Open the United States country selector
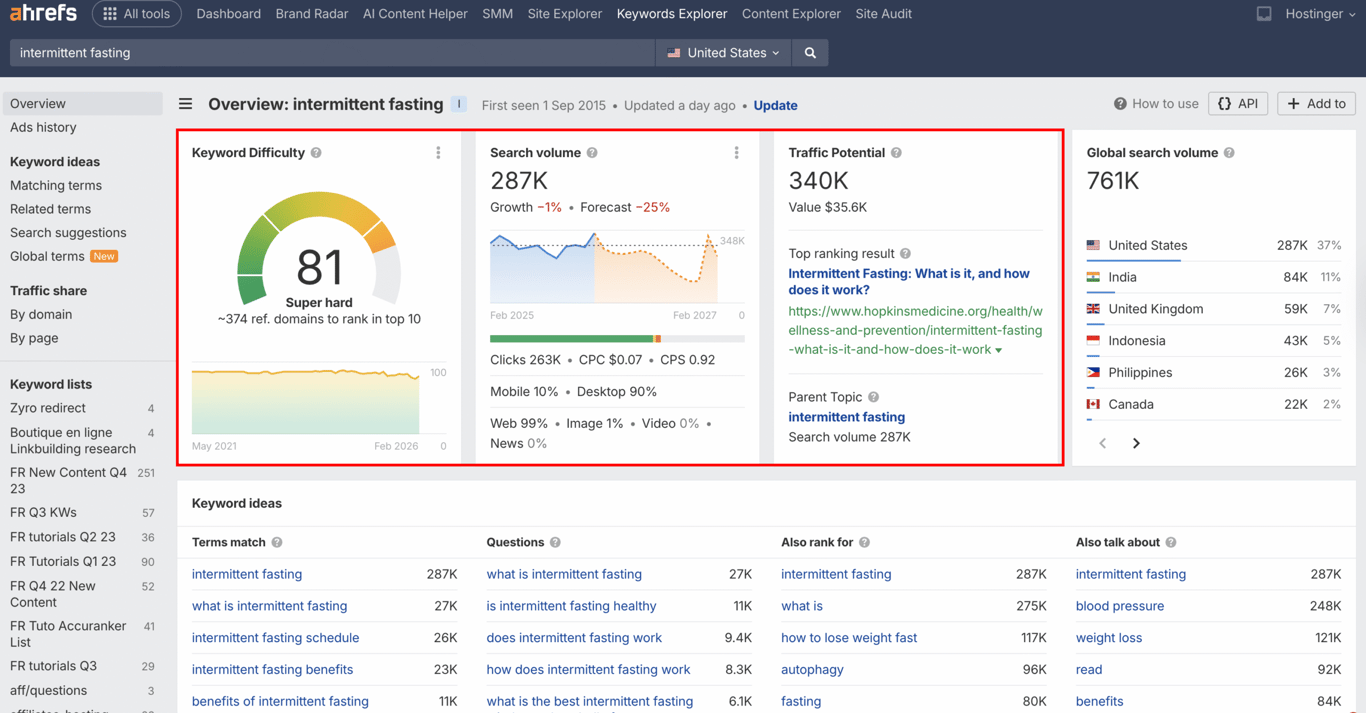The image size is (1366, 713). 722,53
